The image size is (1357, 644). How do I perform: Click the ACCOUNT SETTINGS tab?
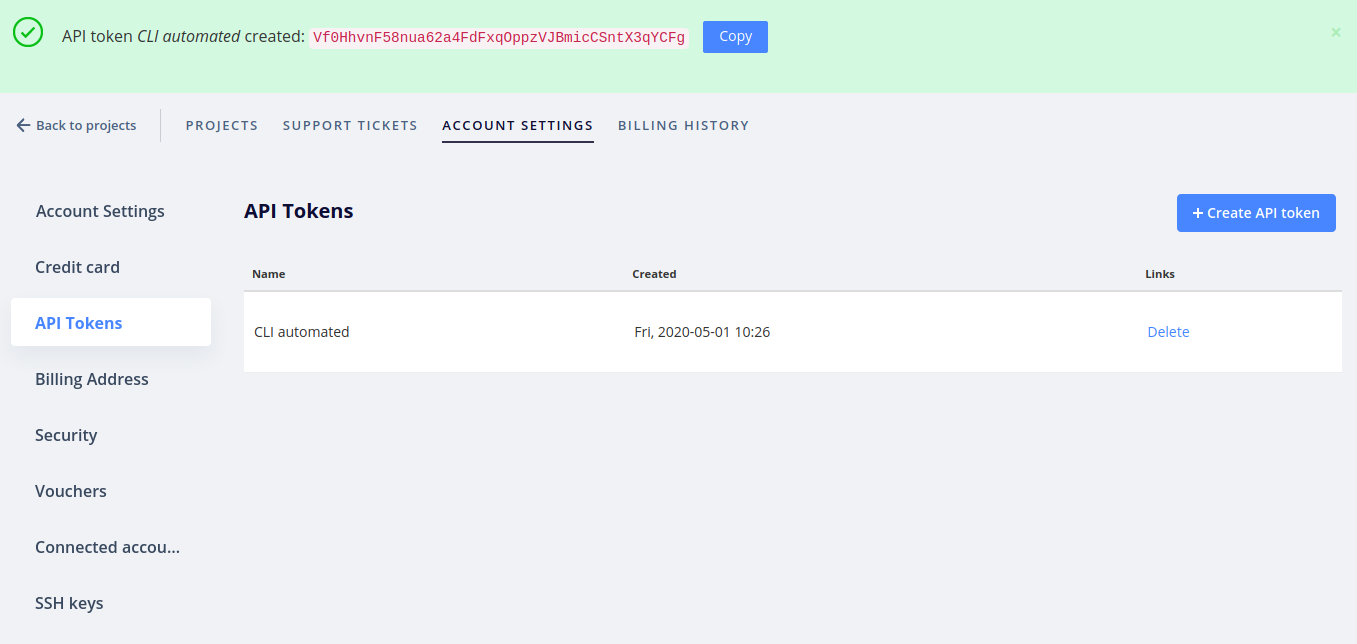(x=517, y=125)
